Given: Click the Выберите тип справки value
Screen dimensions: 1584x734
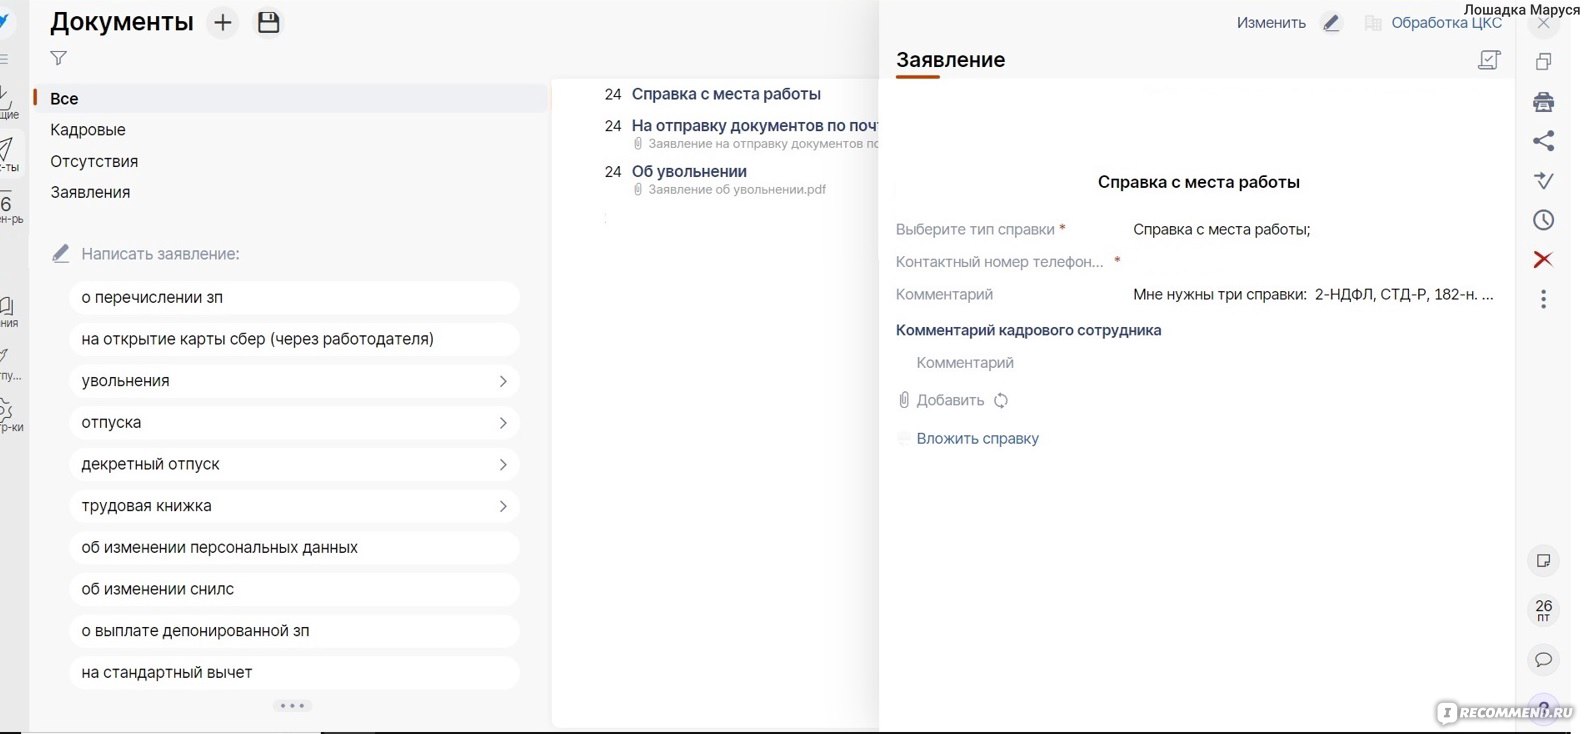Looking at the screenshot, I should click(1221, 229).
